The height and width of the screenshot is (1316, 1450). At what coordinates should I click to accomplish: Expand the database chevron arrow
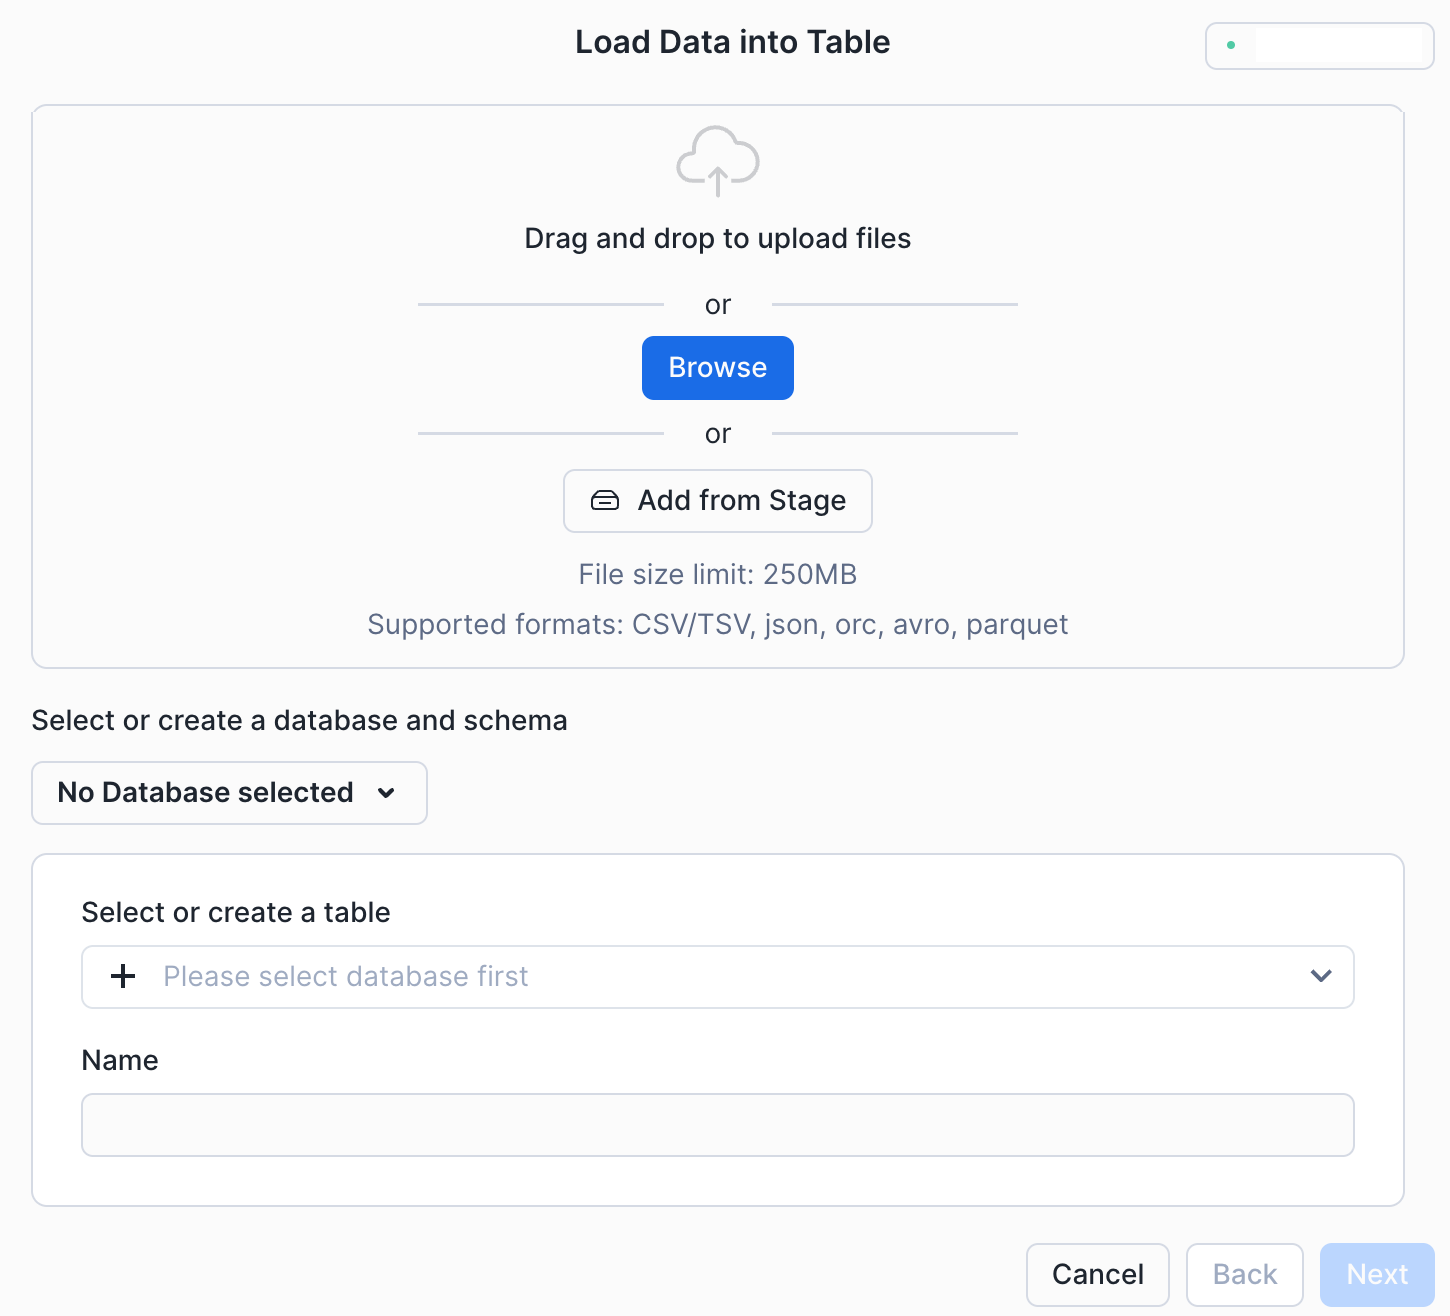click(387, 793)
